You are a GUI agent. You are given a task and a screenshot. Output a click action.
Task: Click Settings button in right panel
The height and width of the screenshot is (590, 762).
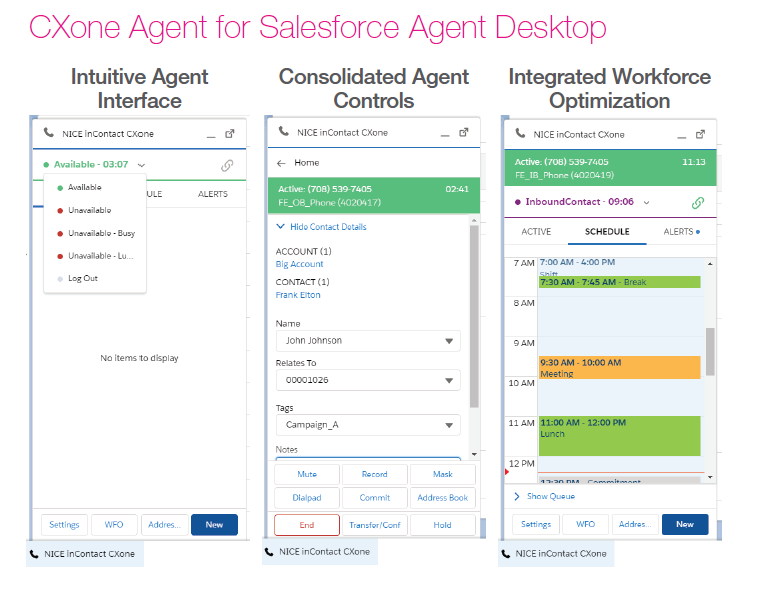point(536,524)
